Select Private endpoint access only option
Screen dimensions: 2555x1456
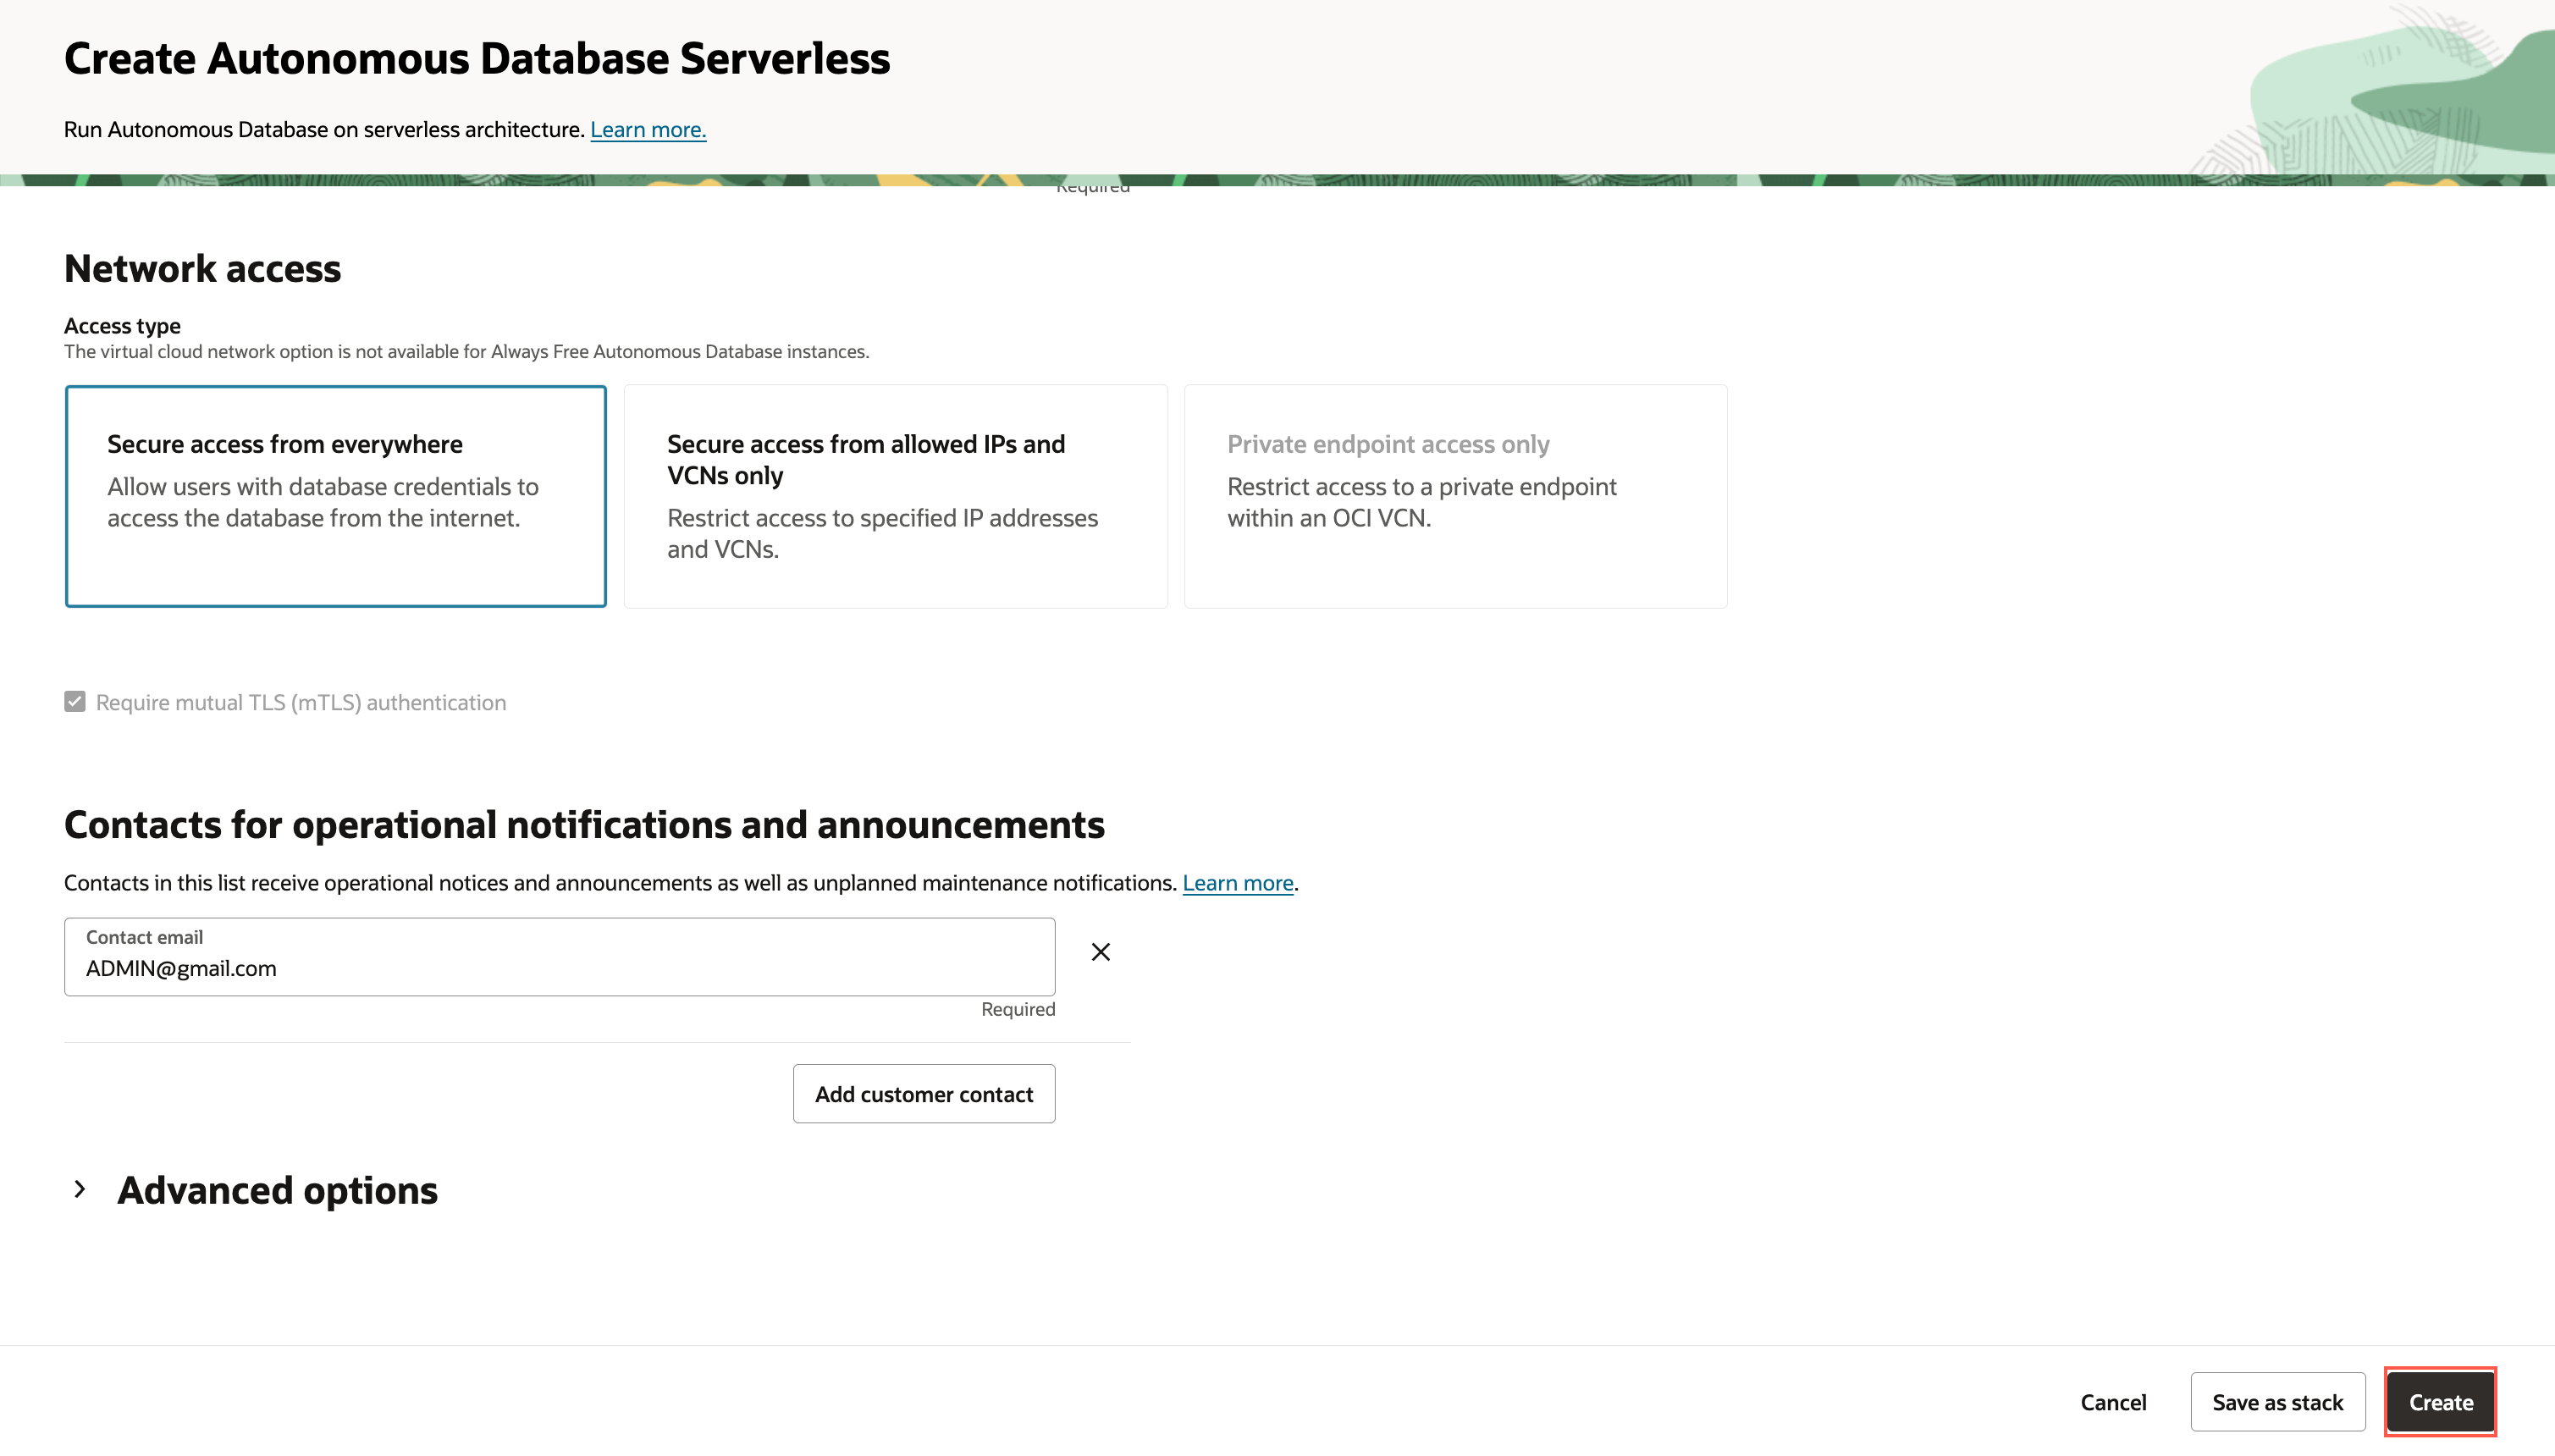click(x=1455, y=496)
